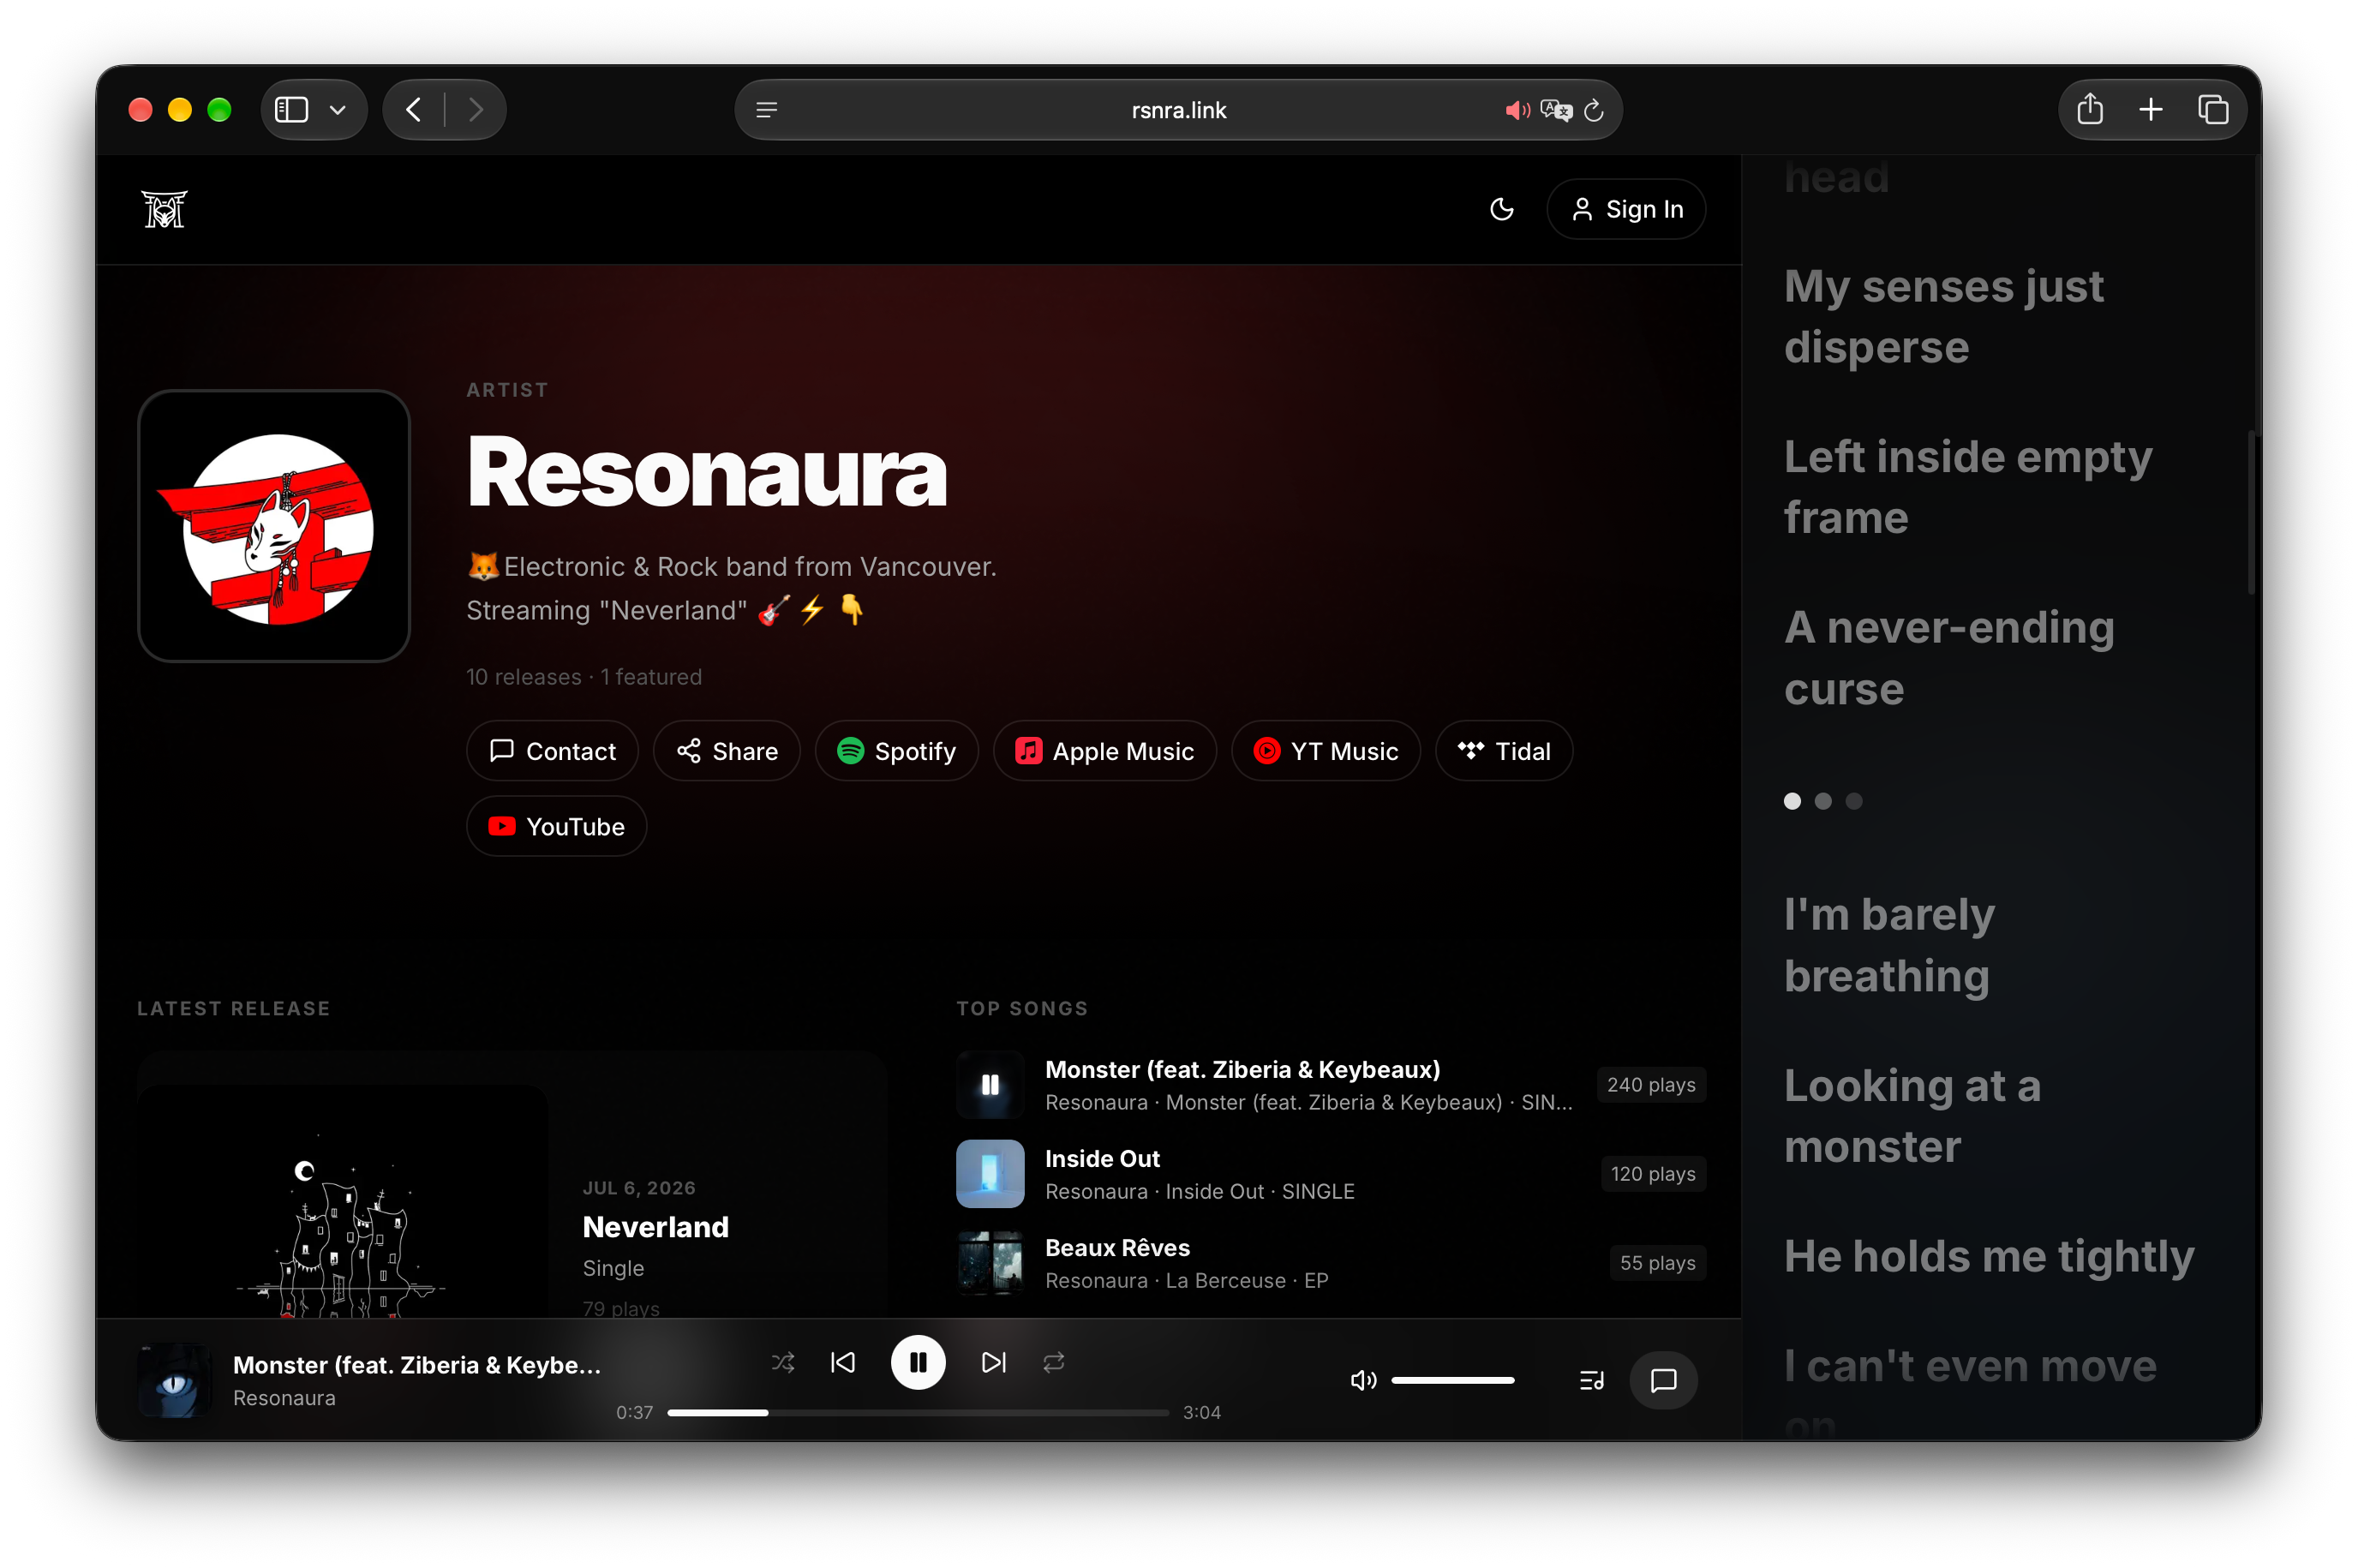Open the play queue icon
The image size is (2358, 1568).
[x=1591, y=1380]
